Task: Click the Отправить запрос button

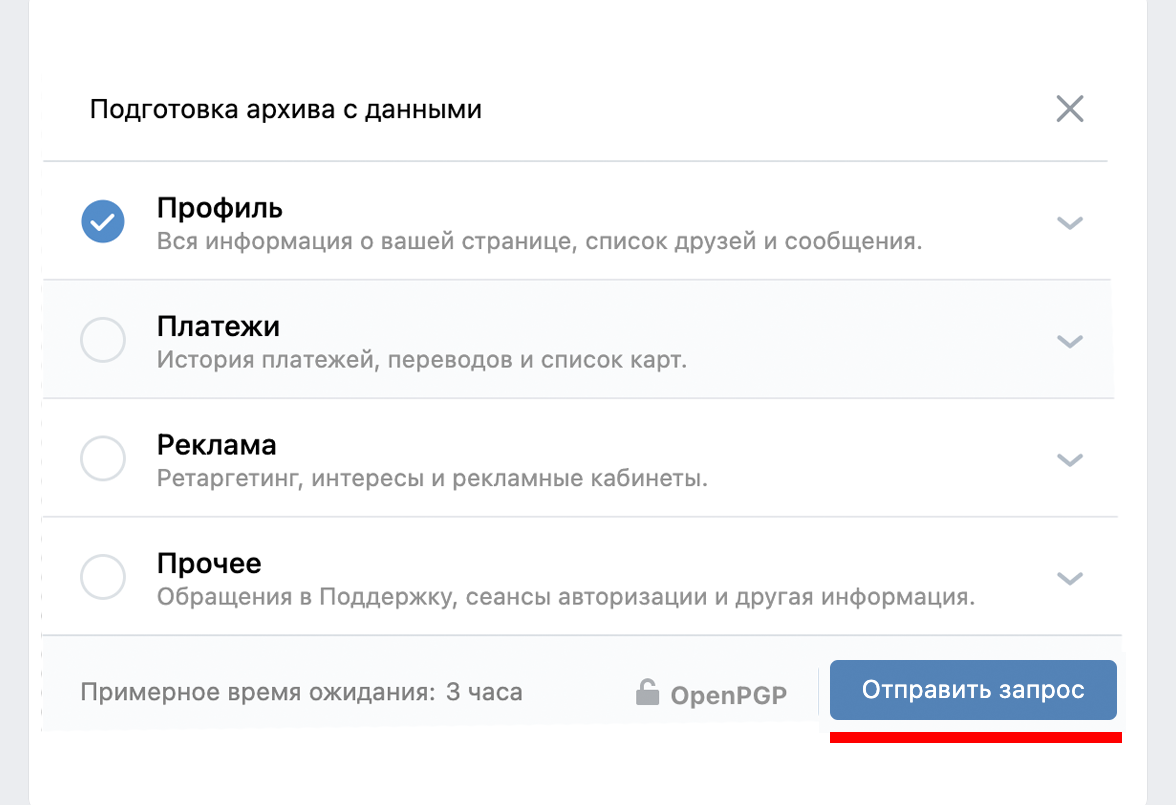Action: [x=973, y=690]
